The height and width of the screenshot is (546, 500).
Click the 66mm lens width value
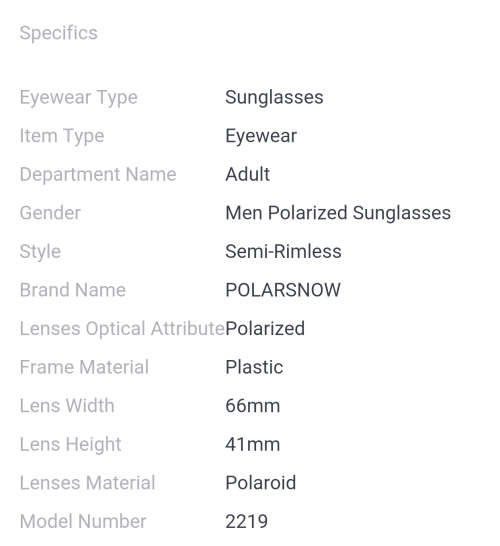[253, 406]
